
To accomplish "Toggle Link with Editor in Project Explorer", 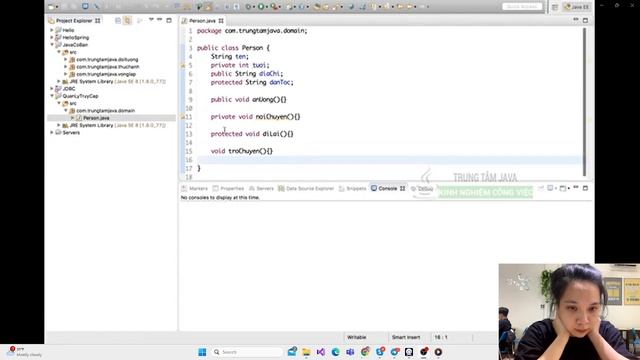I will (x=127, y=20).
